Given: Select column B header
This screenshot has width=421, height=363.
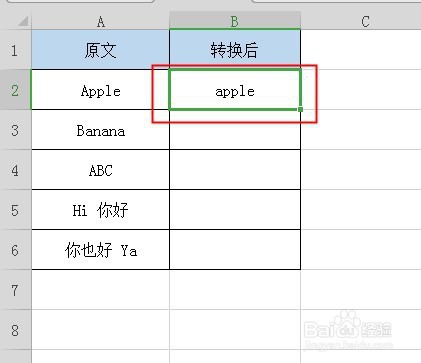Looking at the screenshot, I should pos(235,22).
